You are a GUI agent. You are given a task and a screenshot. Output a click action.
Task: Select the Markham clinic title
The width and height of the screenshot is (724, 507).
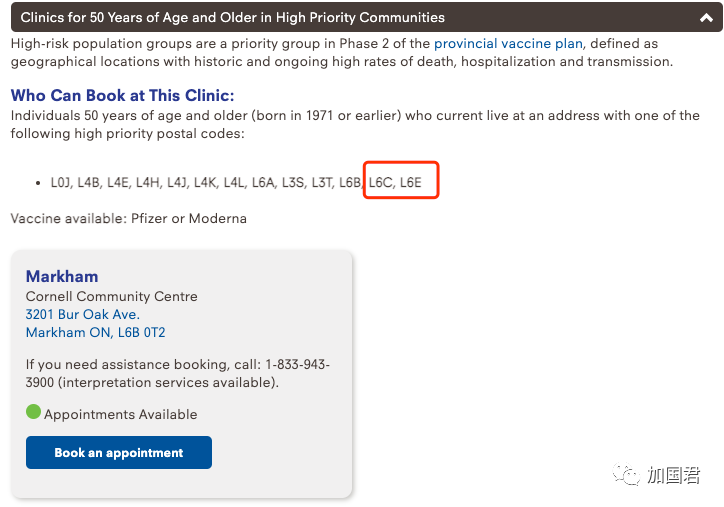pyautogui.click(x=62, y=276)
